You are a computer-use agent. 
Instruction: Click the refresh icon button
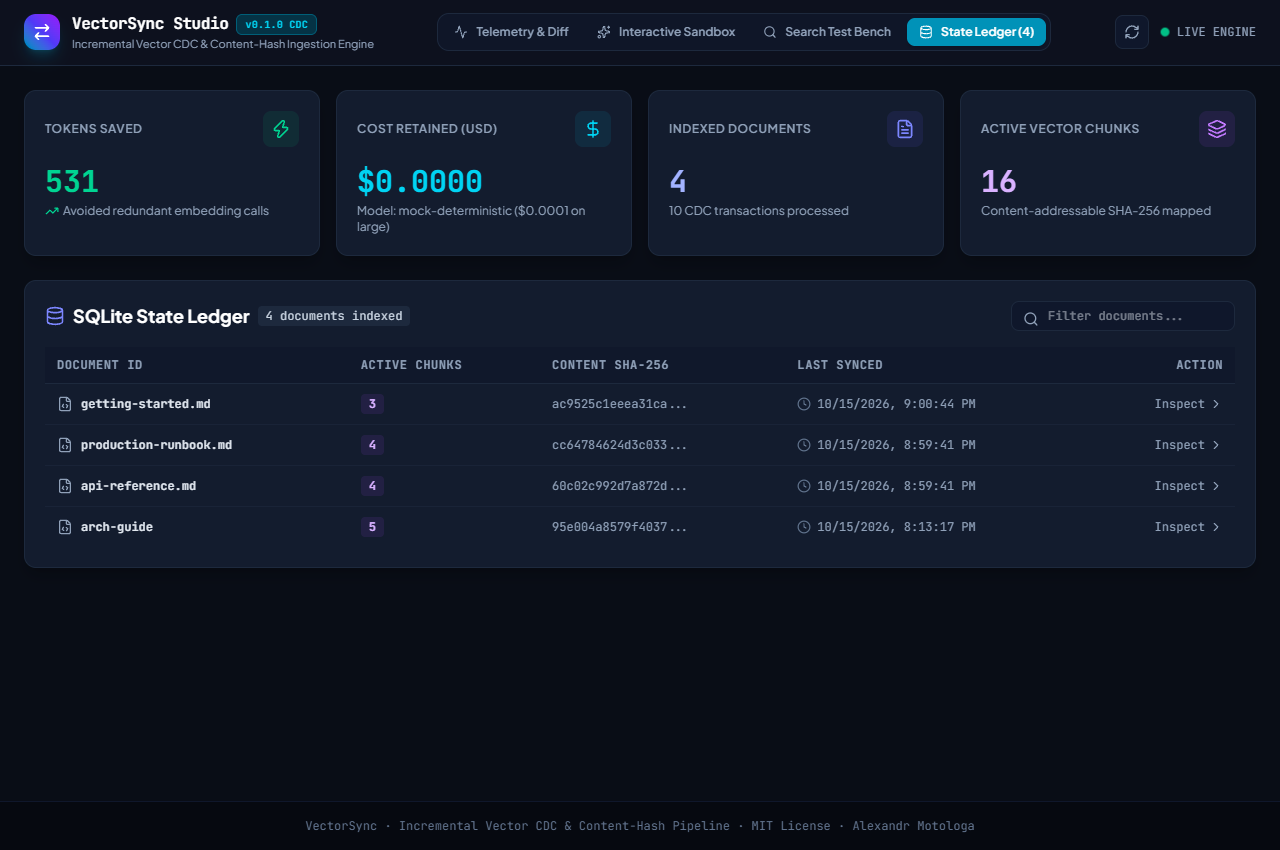(x=1132, y=32)
